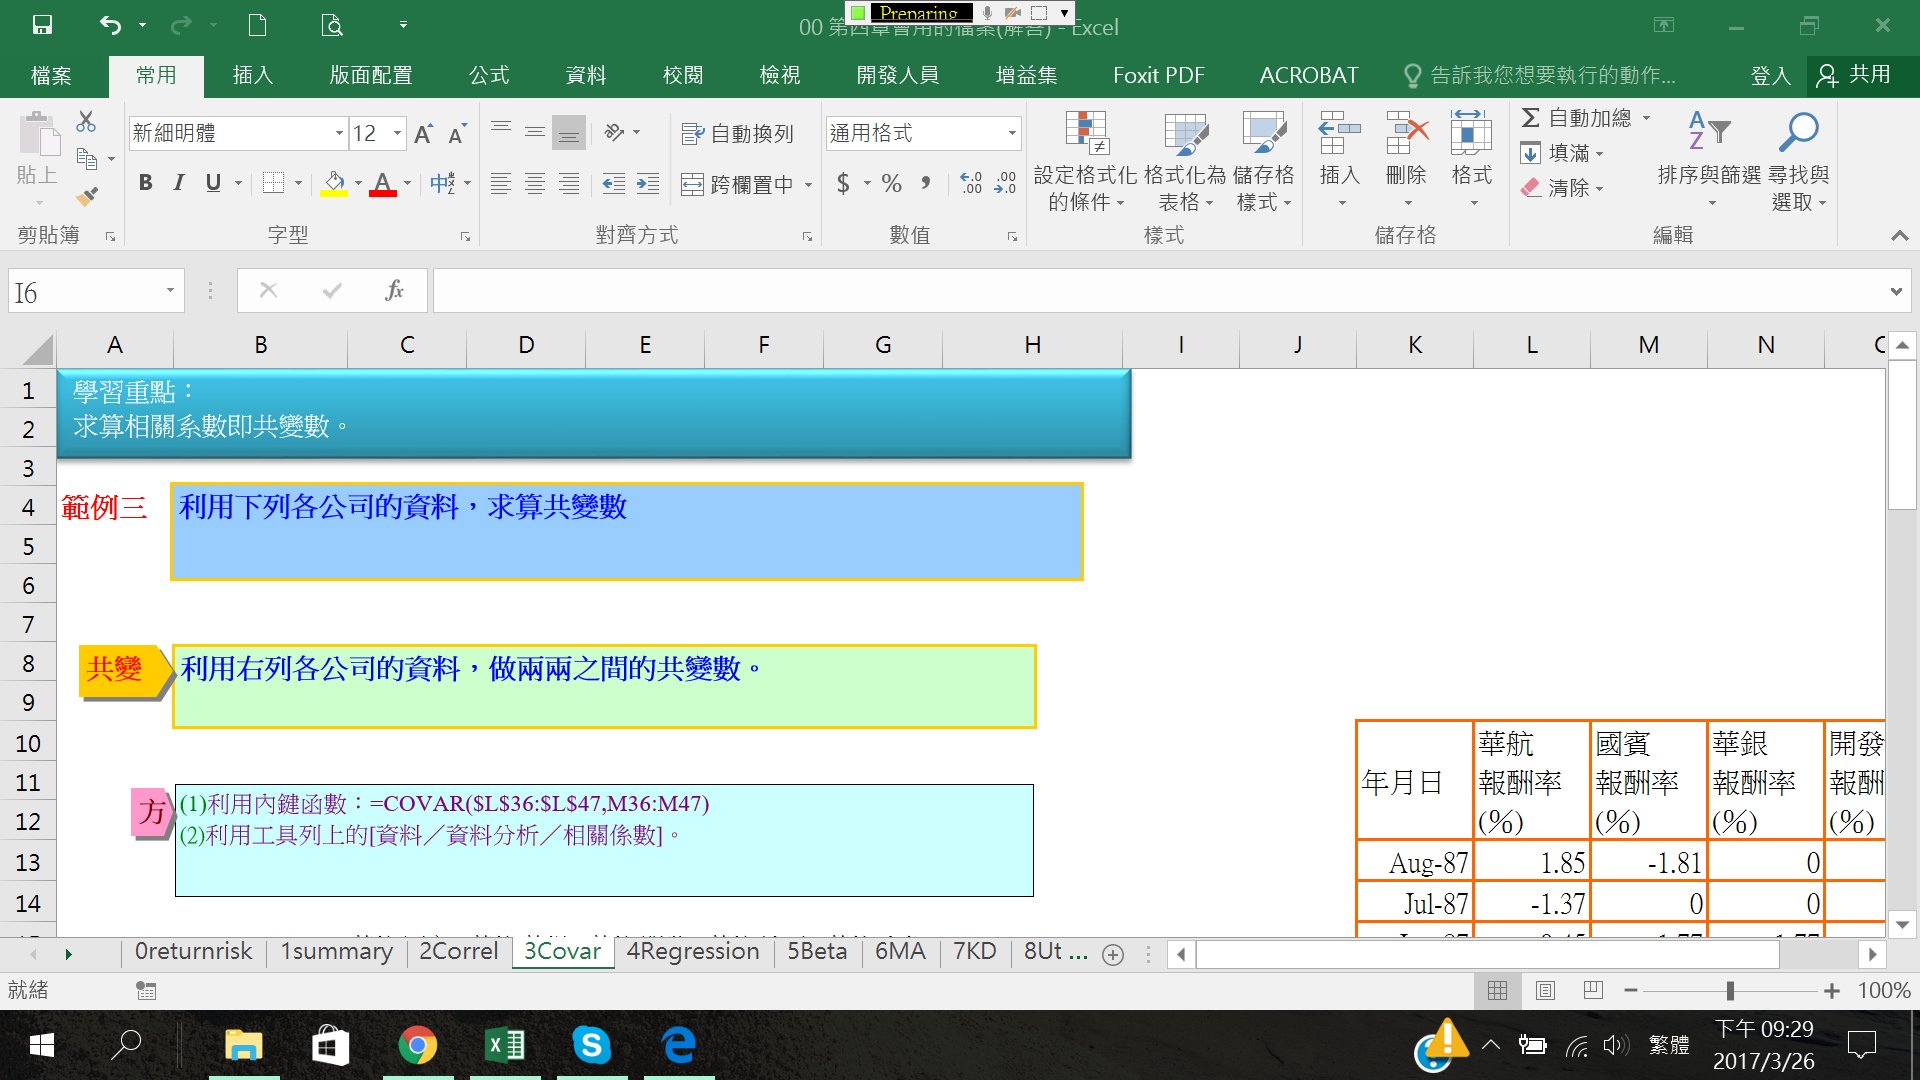Click the Insert Function fx icon
This screenshot has height=1080, width=1920.
[394, 290]
